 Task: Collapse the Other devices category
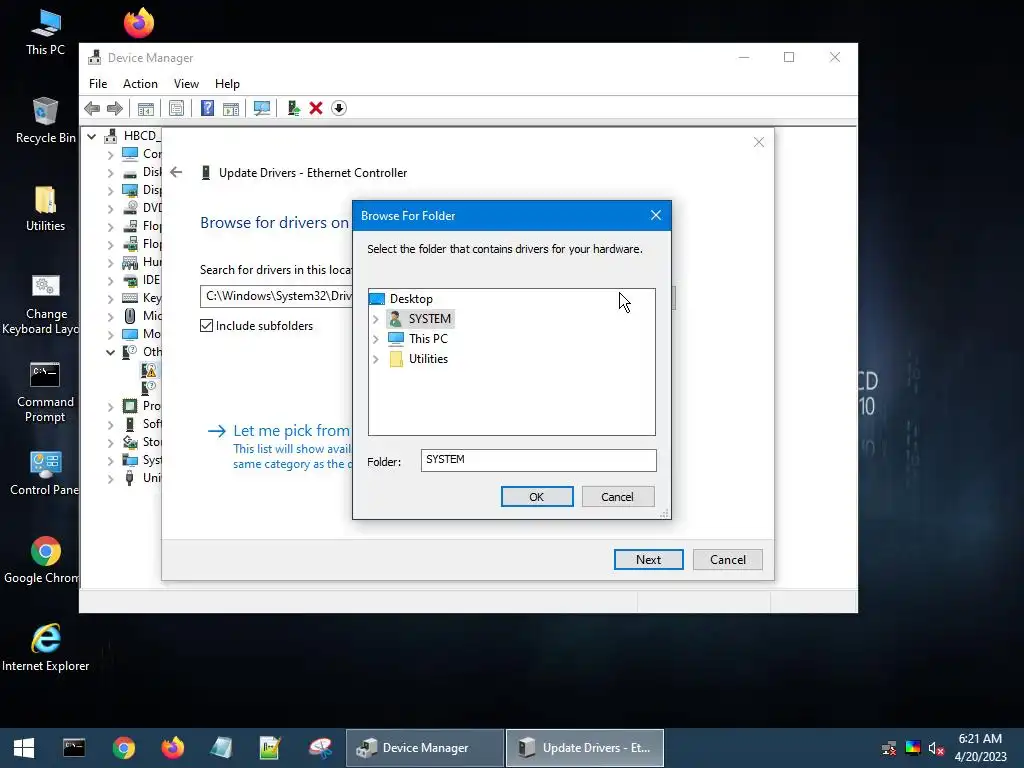point(110,352)
